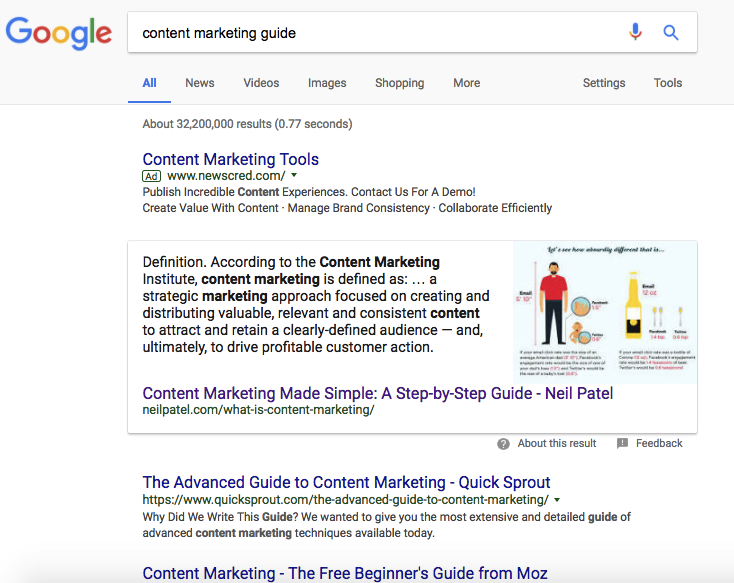Activate voice search microphone icon
734x583 pixels.
(635, 32)
